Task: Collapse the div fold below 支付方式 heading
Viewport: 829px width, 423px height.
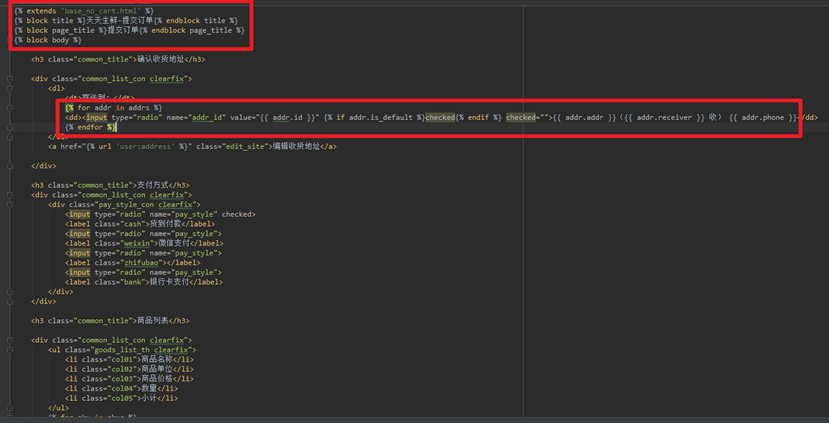Action: tap(10, 195)
